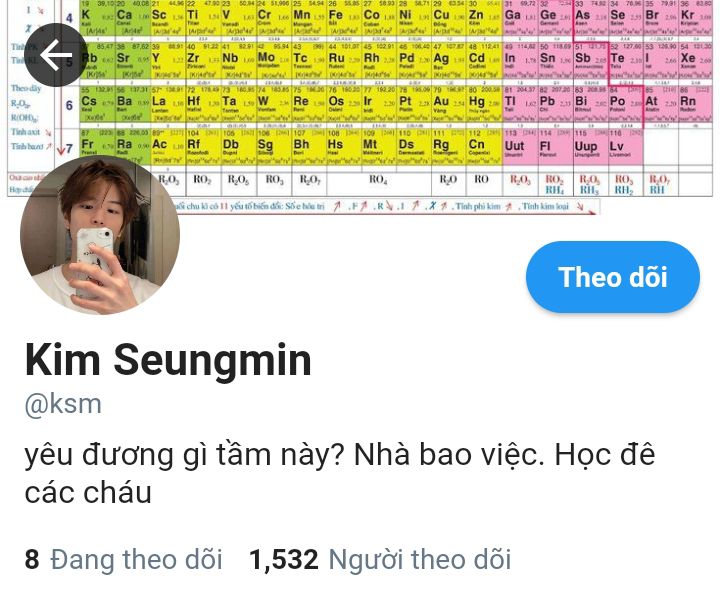Image resolution: width=720 pixels, height=606 pixels.
Task: Click the Fe cell in header periodic table
Action: (x=343, y=18)
